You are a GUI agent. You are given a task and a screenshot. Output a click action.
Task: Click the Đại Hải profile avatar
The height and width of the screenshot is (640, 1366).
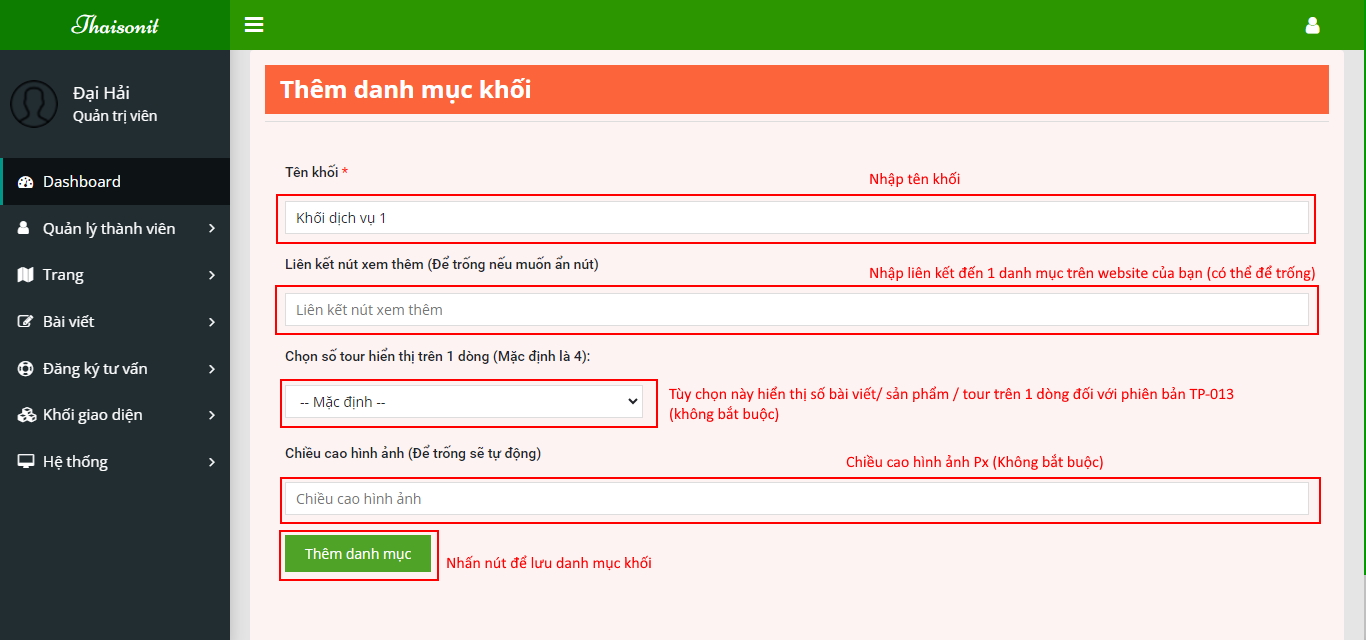(34, 104)
